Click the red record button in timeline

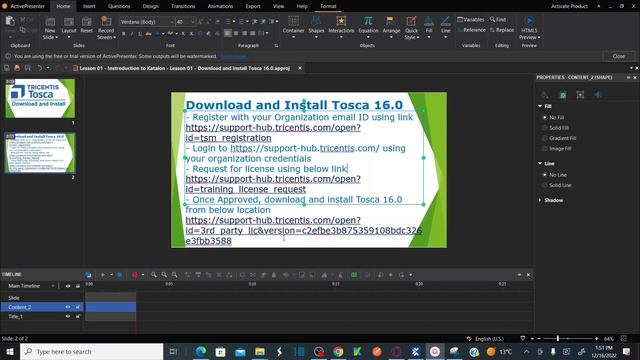[x=135, y=275]
